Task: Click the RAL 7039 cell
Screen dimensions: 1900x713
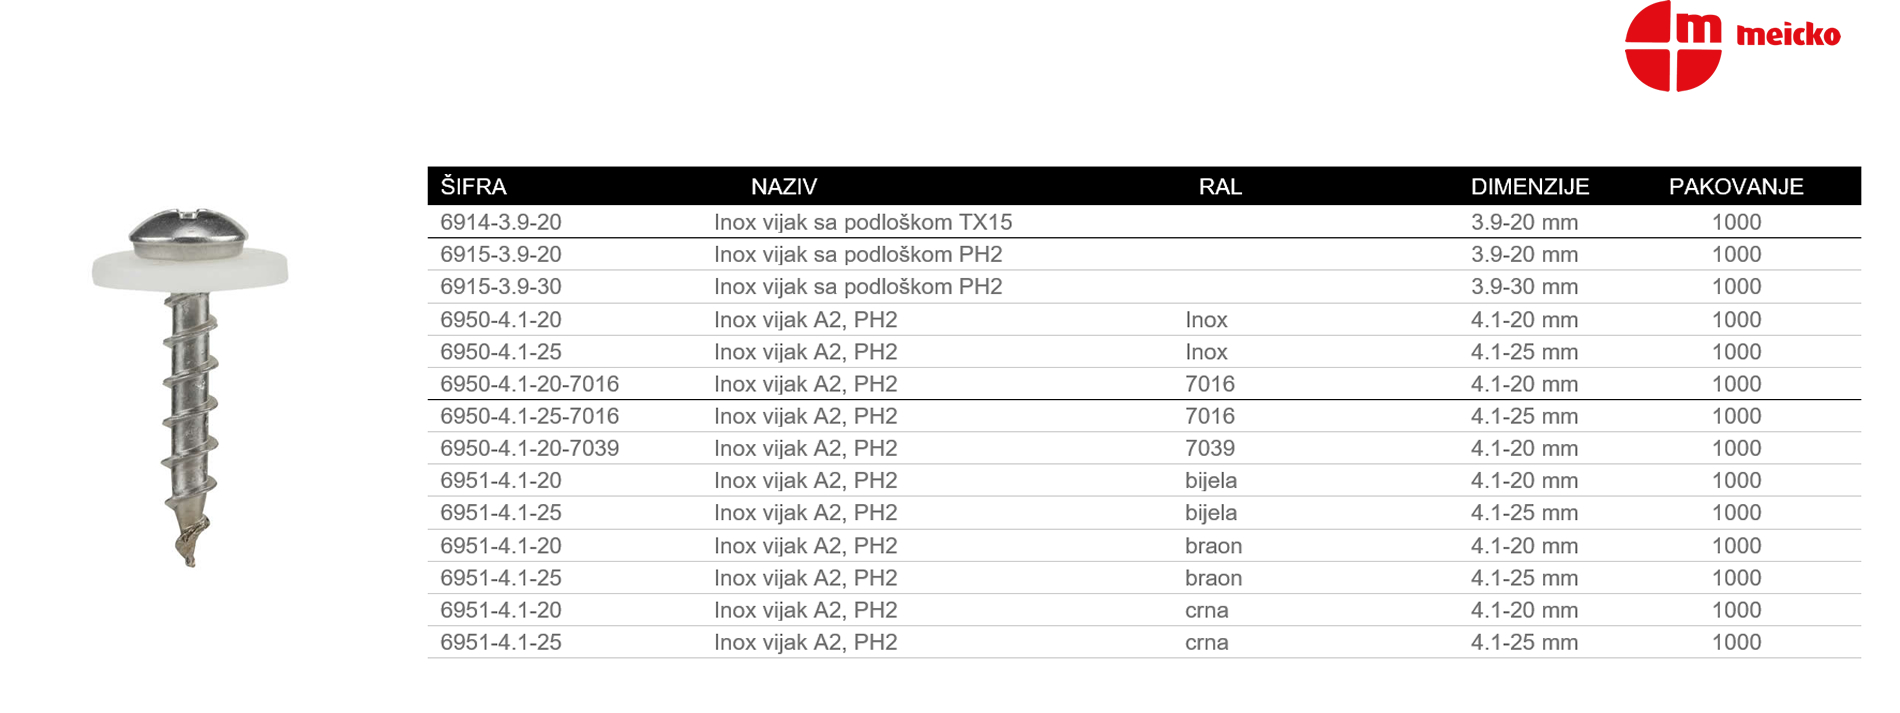Action: 1210,448
